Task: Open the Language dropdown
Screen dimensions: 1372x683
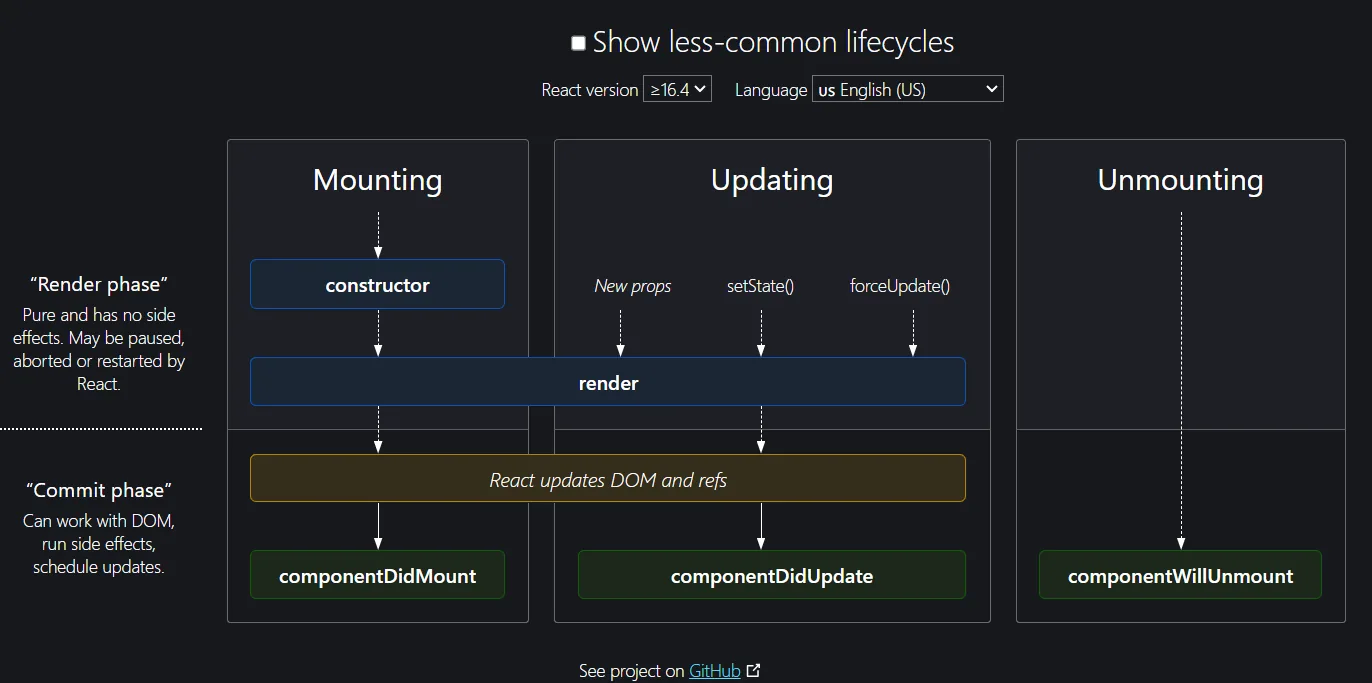Action: [907, 89]
